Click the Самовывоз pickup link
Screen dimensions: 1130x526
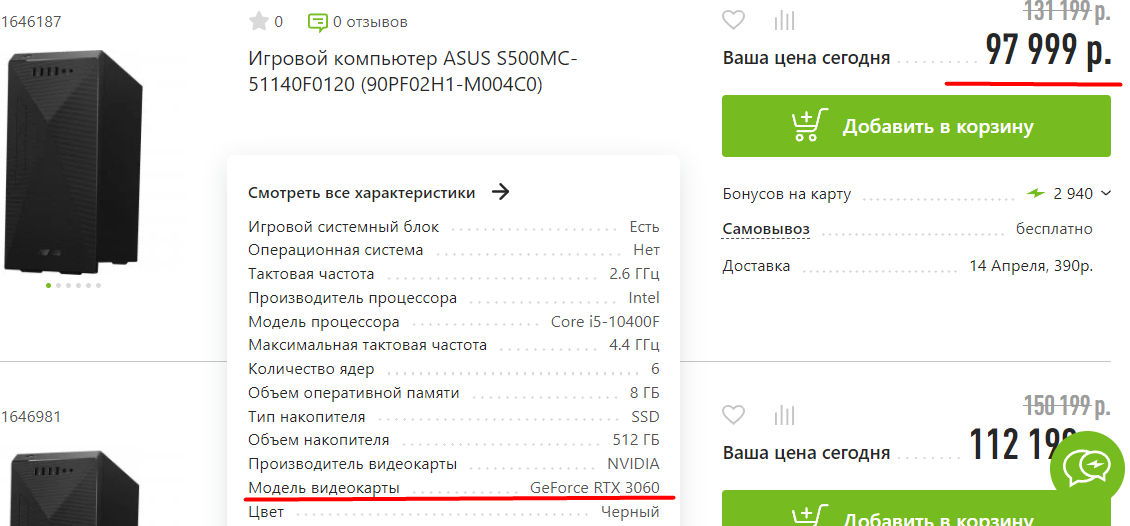(x=766, y=229)
